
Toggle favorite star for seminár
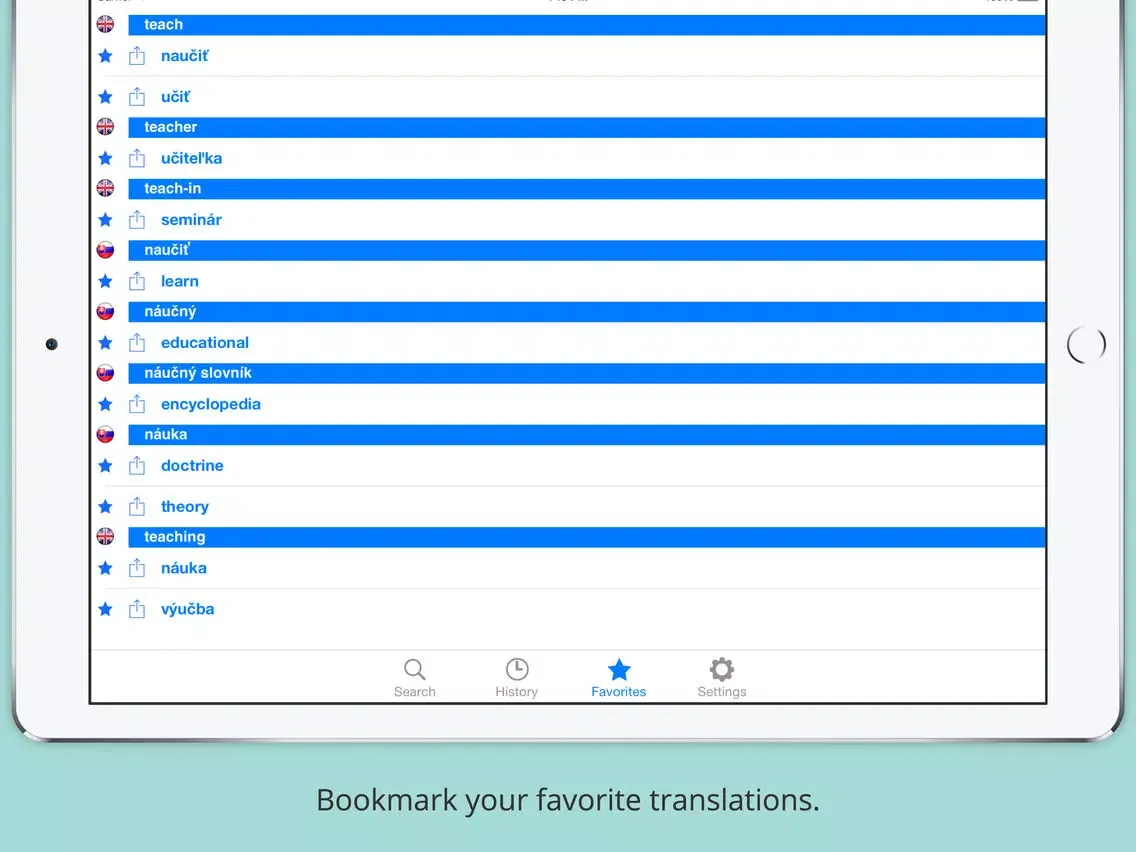[105, 220]
